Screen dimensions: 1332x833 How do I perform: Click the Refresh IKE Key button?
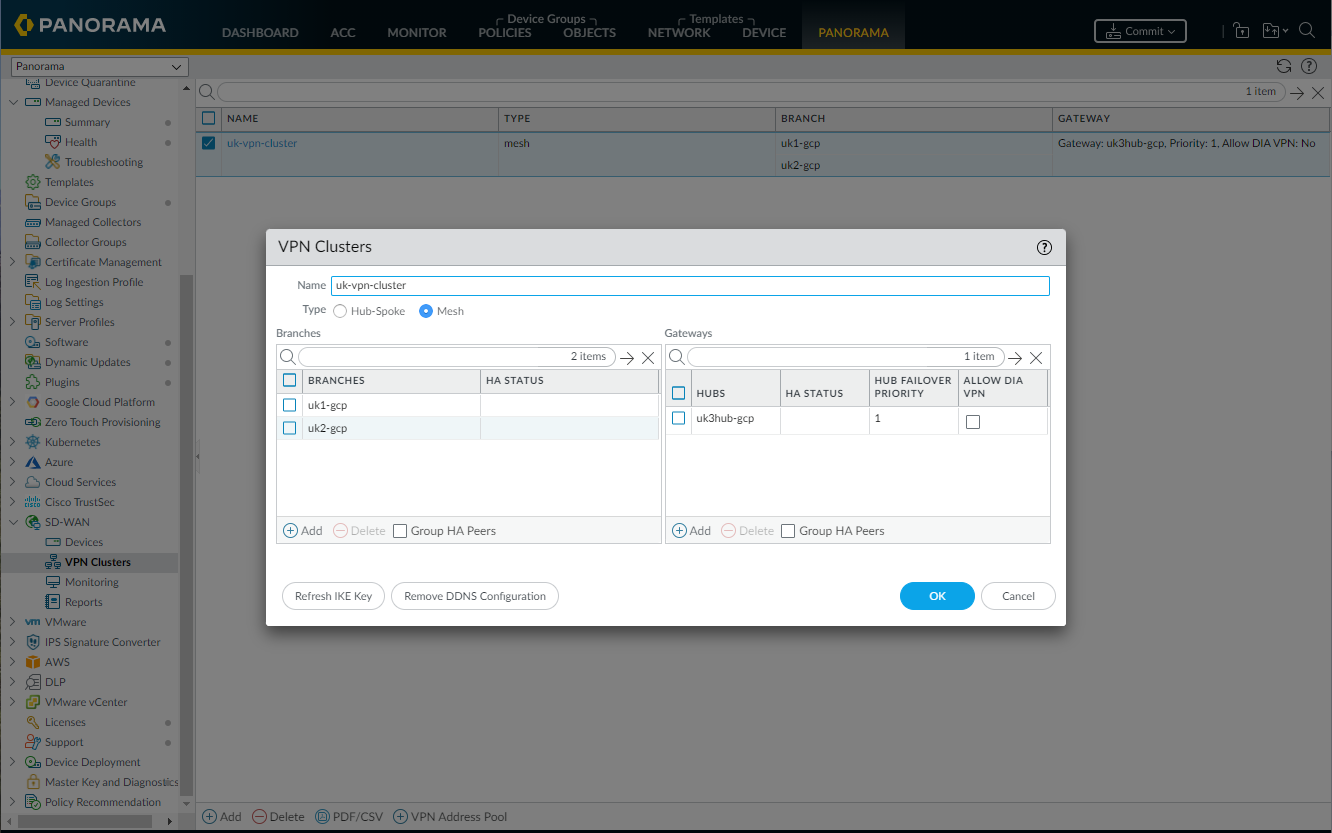pyautogui.click(x=334, y=596)
